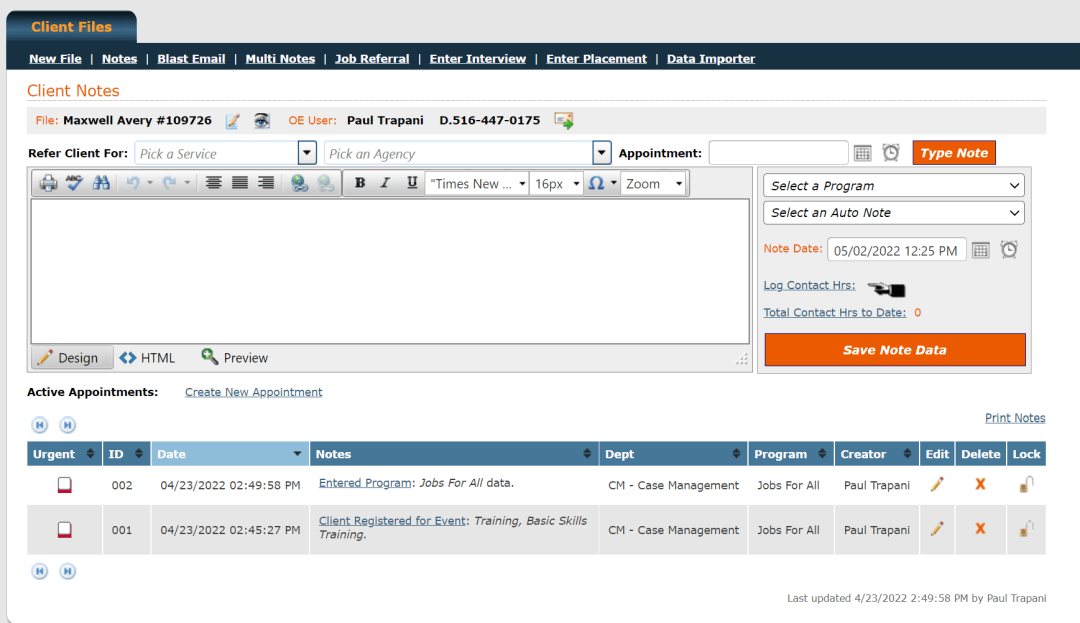Redo the last edit
This screenshot has height=623, width=1080.
(x=169, y=183)
